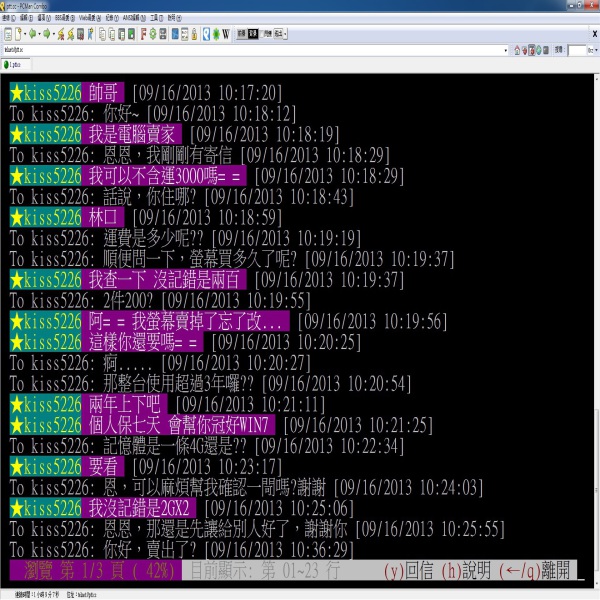Click the line 你好，賣出了?
The height and width of the screenshot is (600, 600).
coord(149,550)
